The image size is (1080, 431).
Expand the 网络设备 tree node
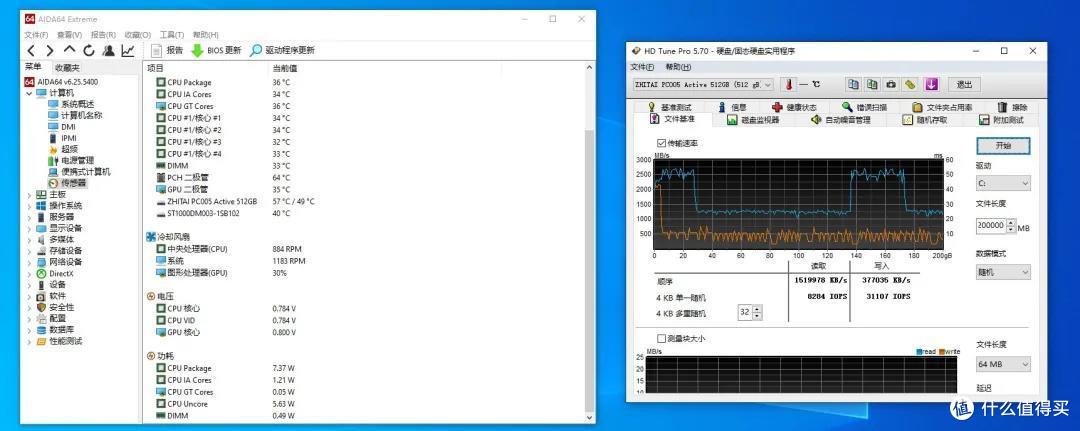[30, 262]
